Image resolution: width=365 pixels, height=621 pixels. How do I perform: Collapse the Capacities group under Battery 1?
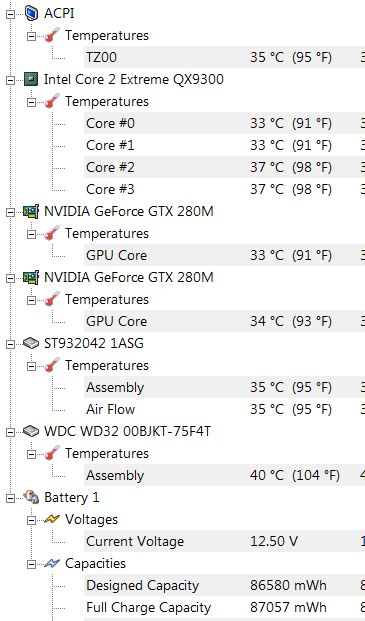pos(31,564)
